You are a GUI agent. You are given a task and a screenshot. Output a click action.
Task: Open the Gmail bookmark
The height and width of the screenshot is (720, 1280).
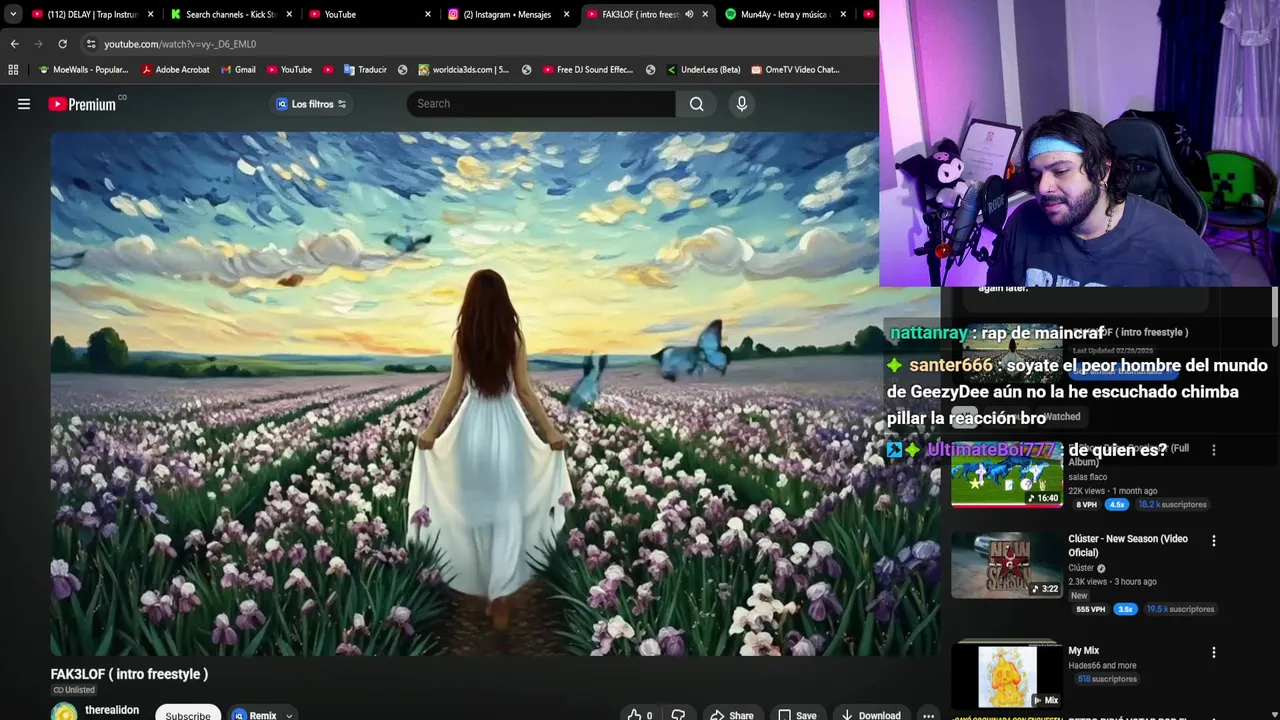[238, 70]
